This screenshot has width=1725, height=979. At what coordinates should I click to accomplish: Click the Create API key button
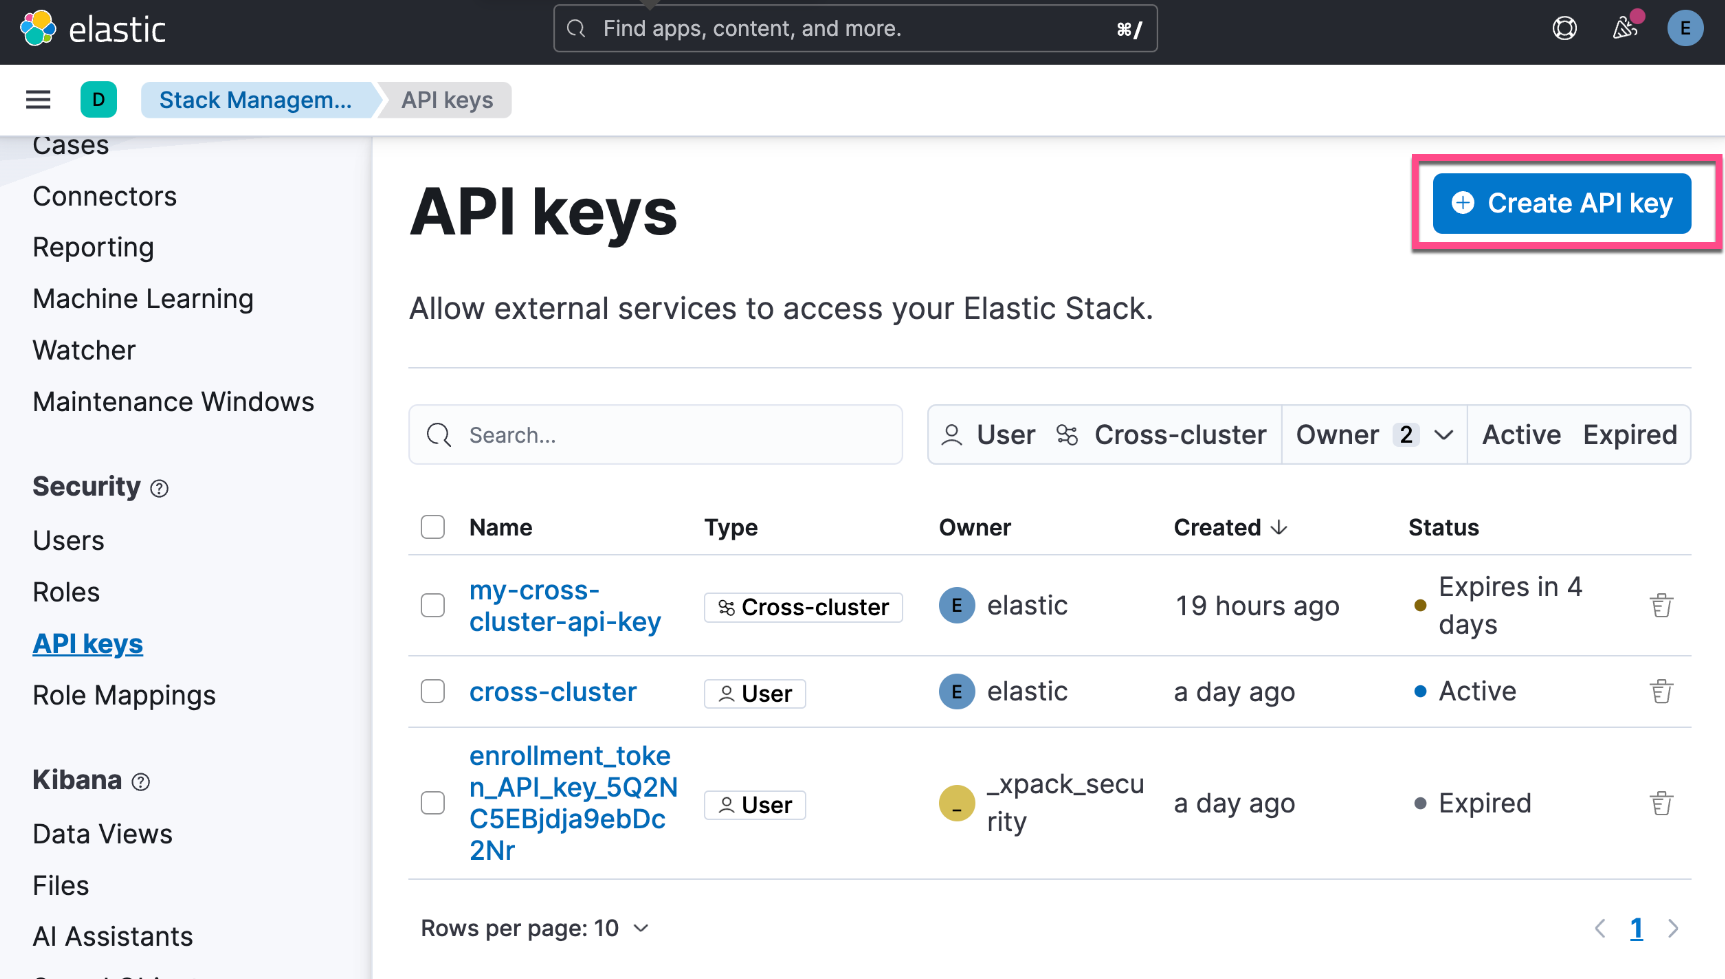[1561, 203]
